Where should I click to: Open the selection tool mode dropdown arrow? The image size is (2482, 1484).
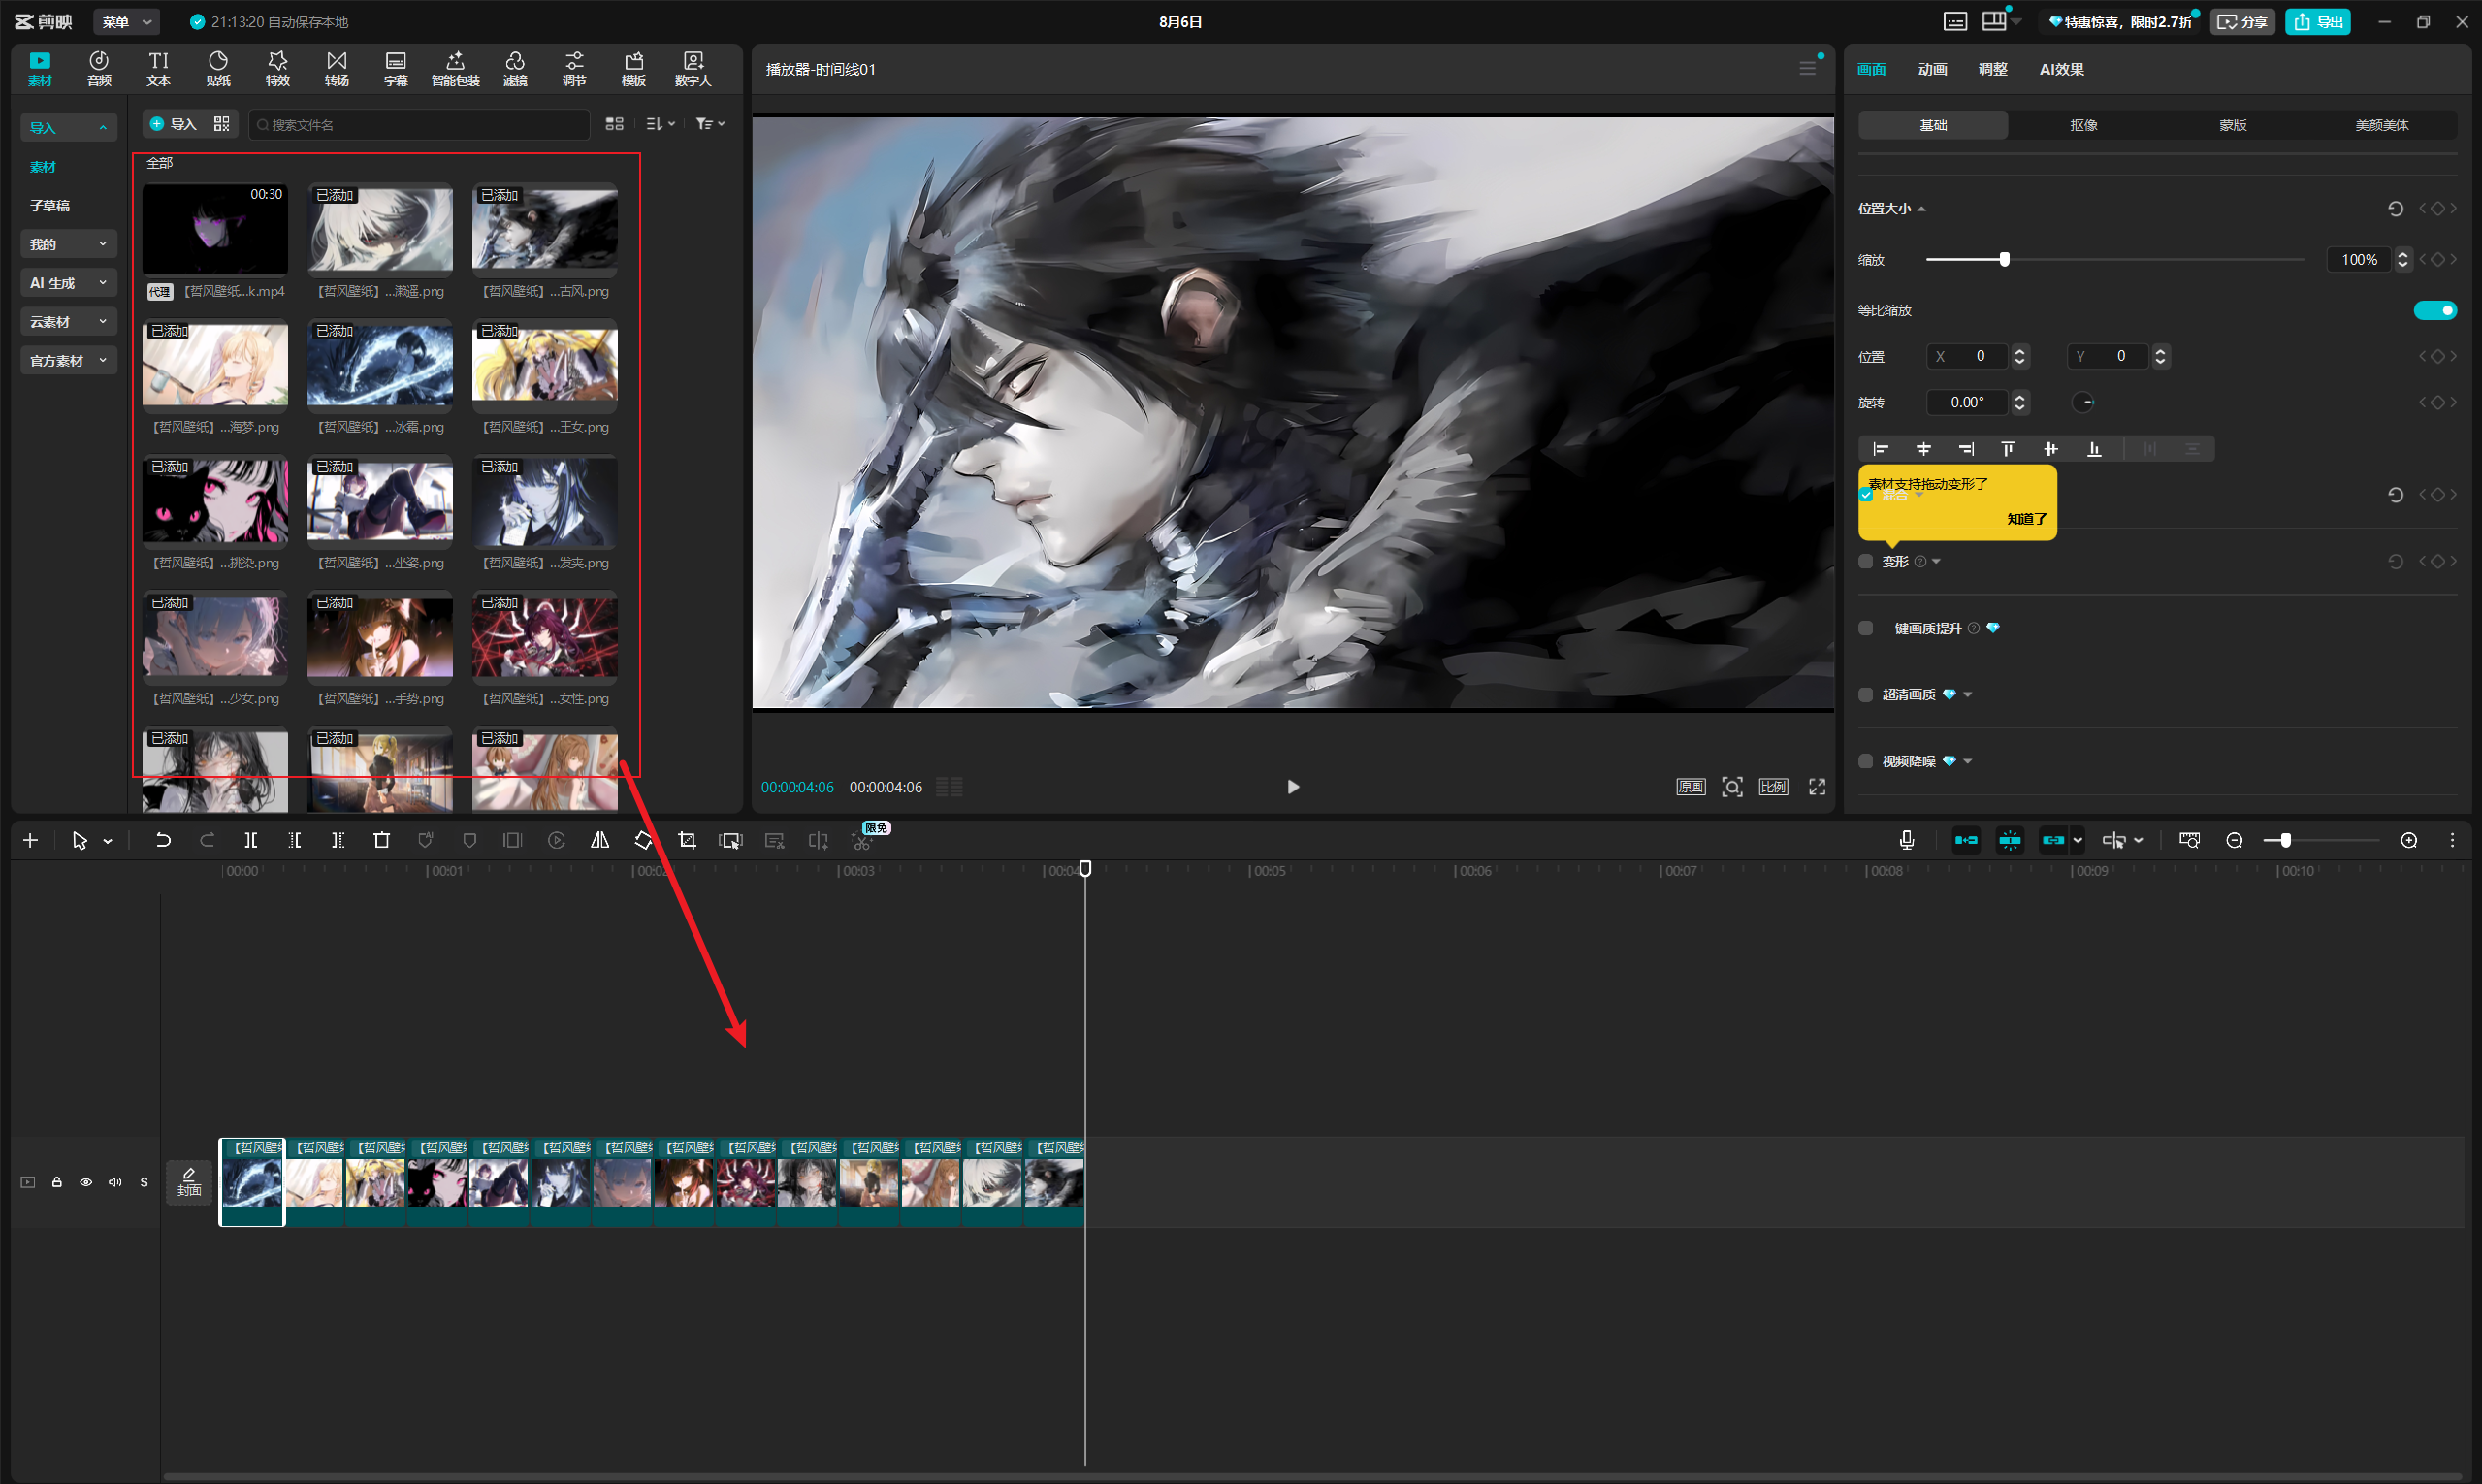pyautogui.click(x=108, y=842)
